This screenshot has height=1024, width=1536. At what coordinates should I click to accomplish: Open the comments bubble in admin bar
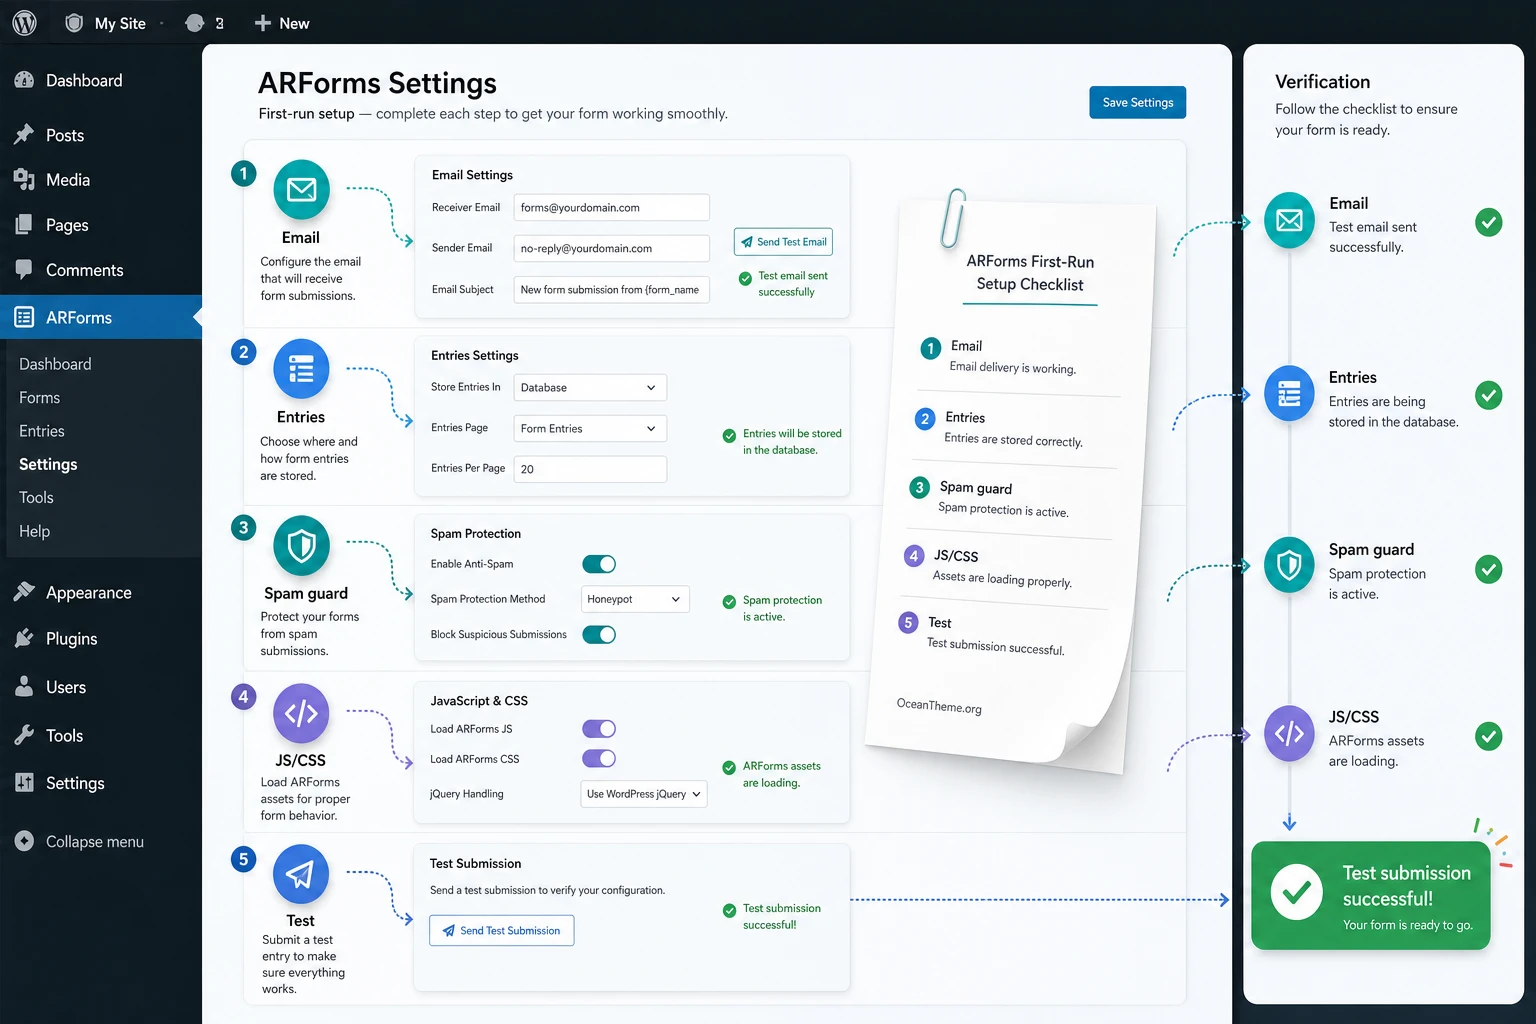pos(195,23)
